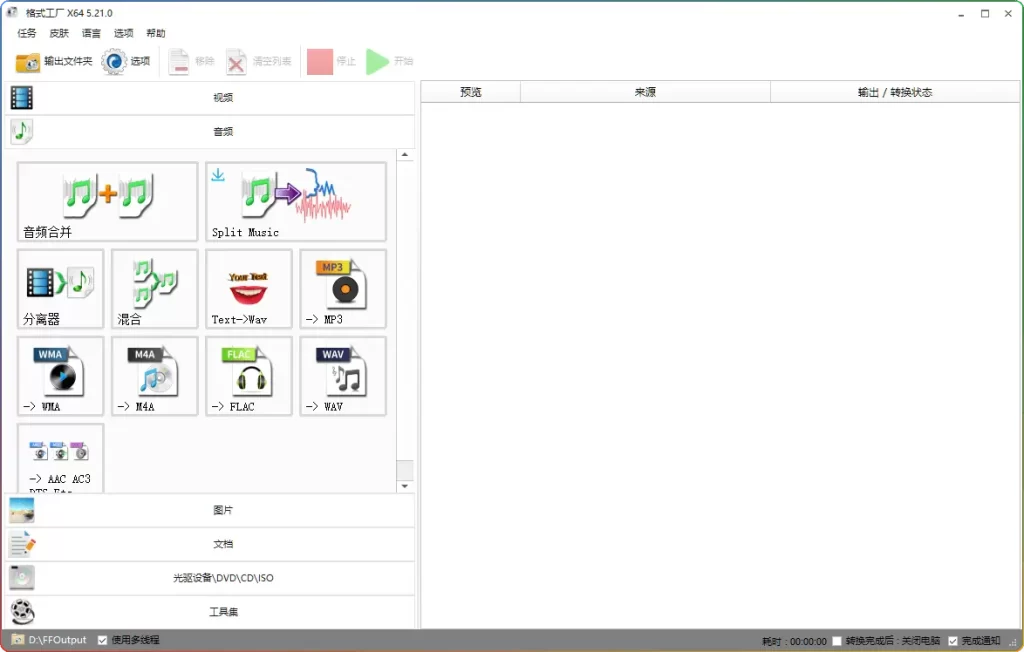
Task: Open the Text->Wav converter
Action: click(248, 289)
